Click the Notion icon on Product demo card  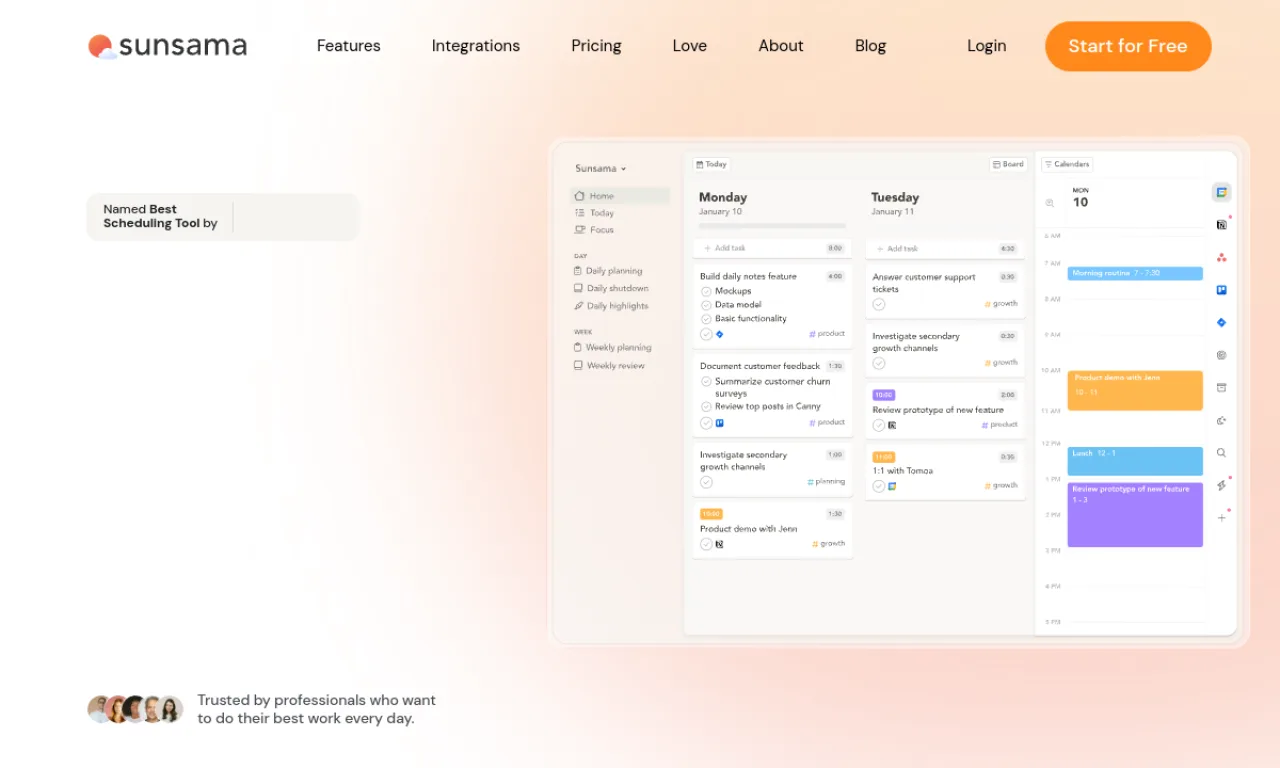point(720,544)
